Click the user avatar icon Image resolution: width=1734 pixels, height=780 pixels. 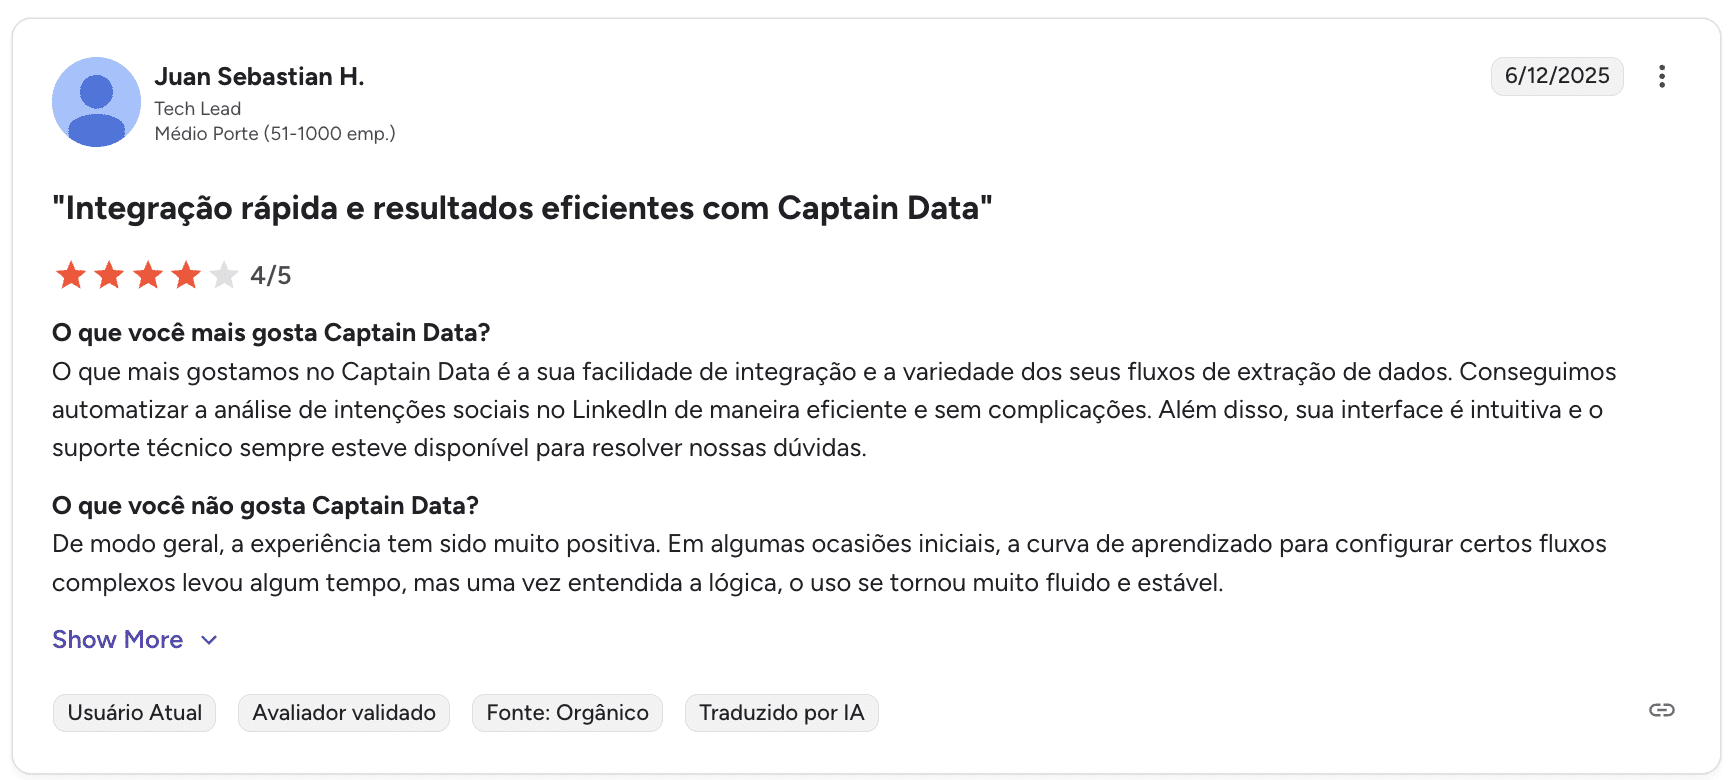96,102
